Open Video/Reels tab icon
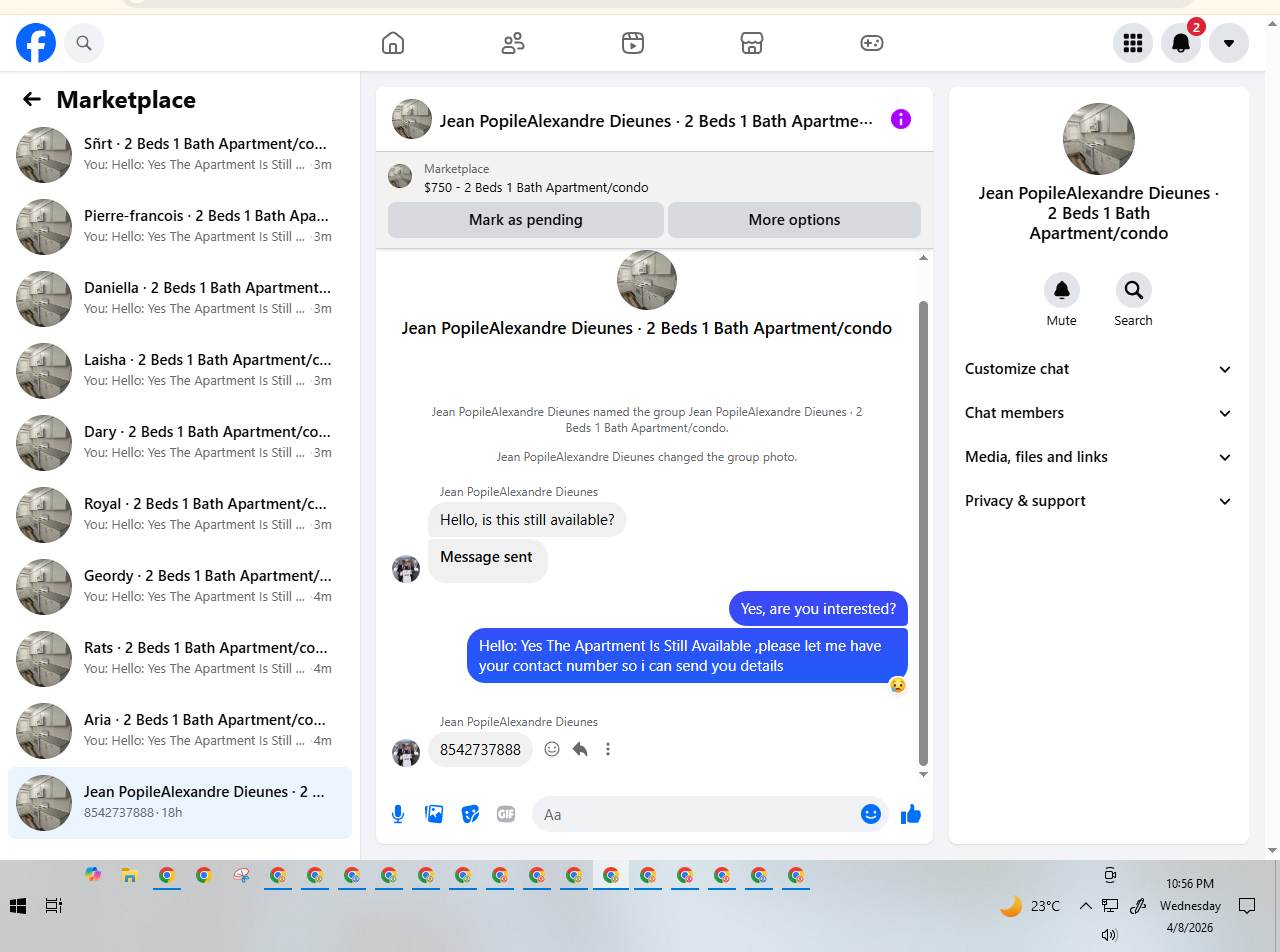The image size is (1280, 952). (632, 43)
